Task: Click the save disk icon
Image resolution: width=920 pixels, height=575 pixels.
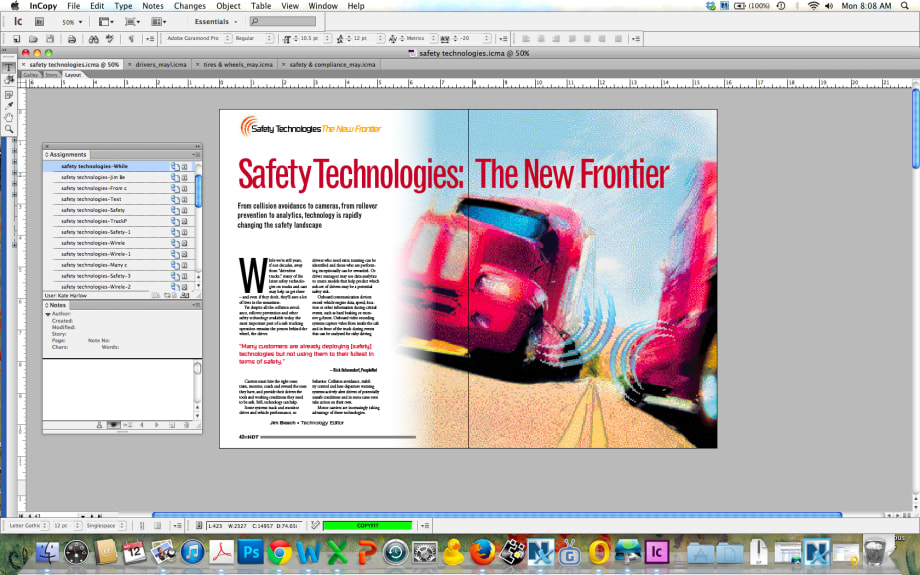Action: [x=50, y=39]
